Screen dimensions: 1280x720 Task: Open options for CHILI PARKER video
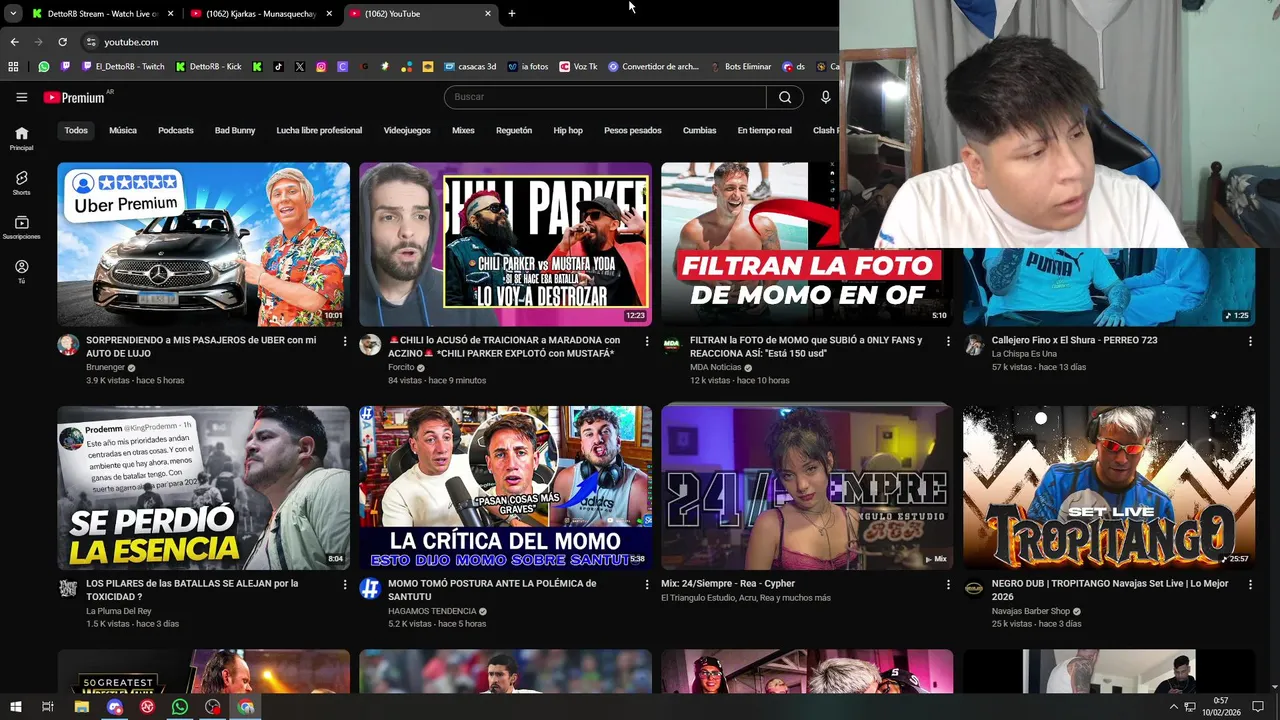pyautogui.click(x=647, y=341)
